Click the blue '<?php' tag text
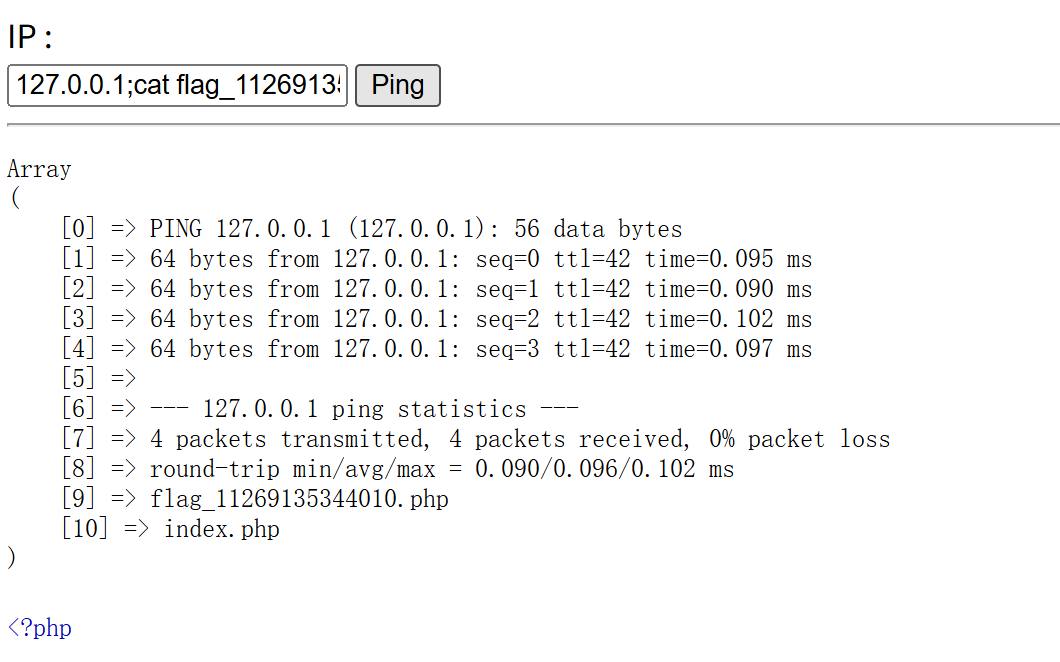Image resolution: width=1060 pixels, height=662 pixels. coord(40,628)
